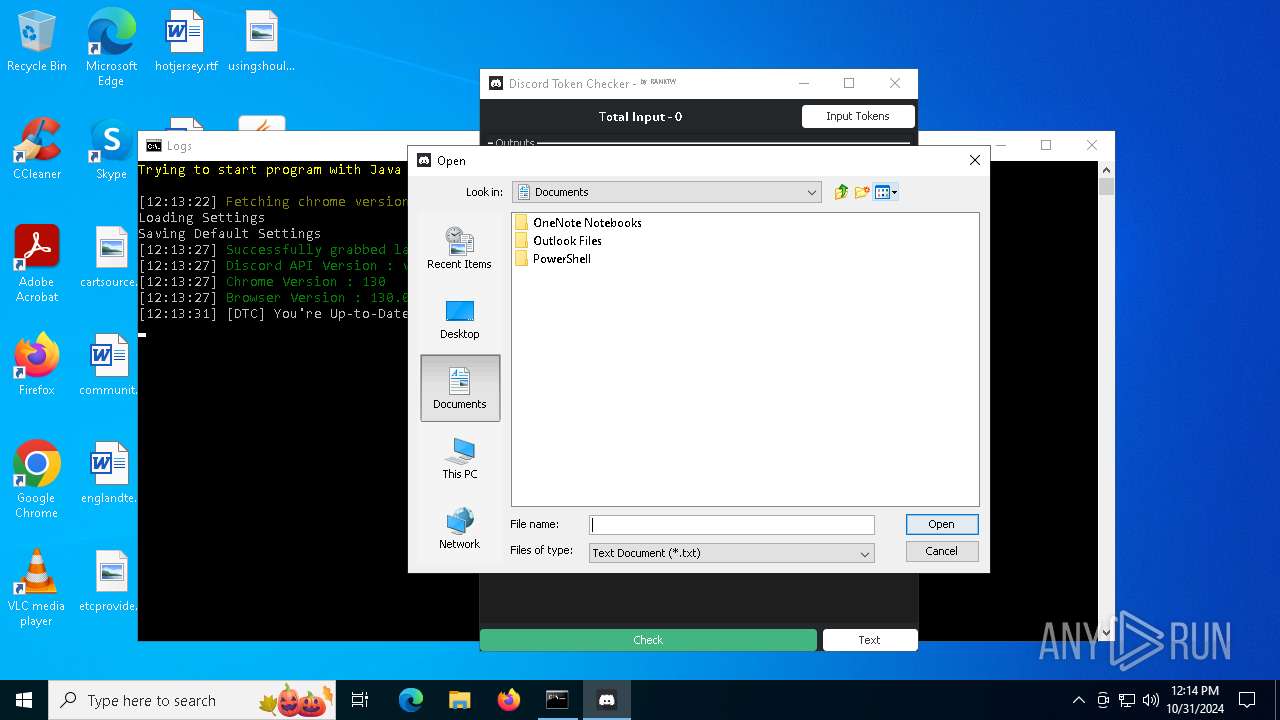Select the OneNote Notebooks folder
The image size is (1280, 720).
578,223
